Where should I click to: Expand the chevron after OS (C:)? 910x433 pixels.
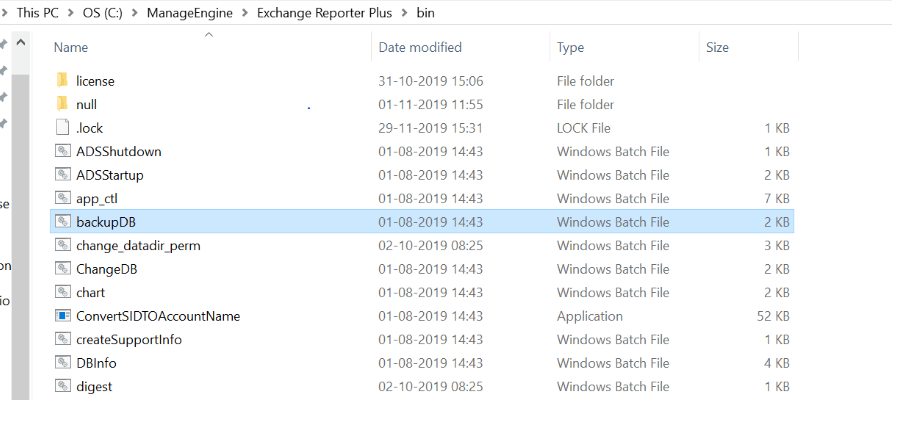(135, 13)
